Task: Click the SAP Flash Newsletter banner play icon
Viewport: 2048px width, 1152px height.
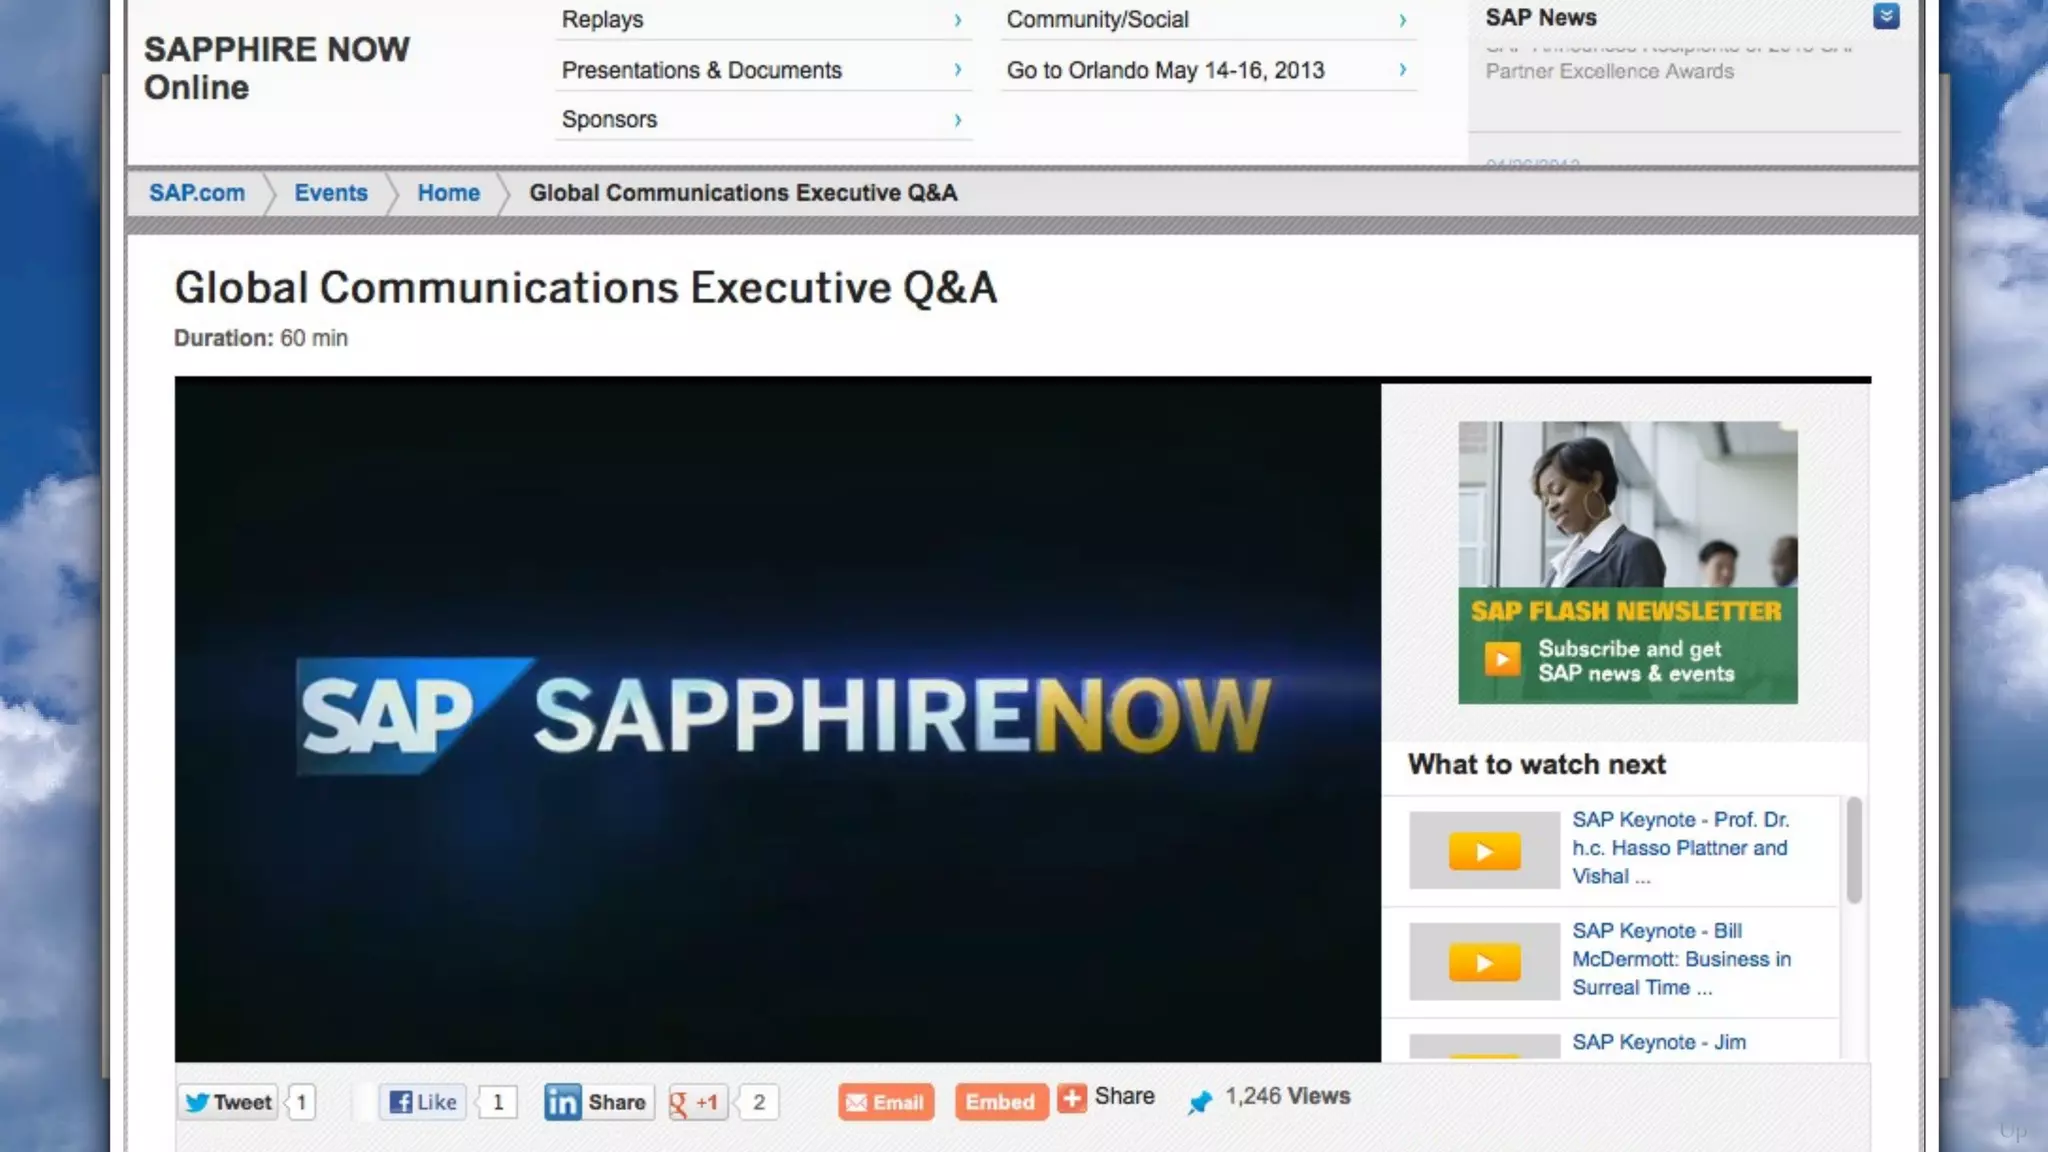Action: (1501, 659)
